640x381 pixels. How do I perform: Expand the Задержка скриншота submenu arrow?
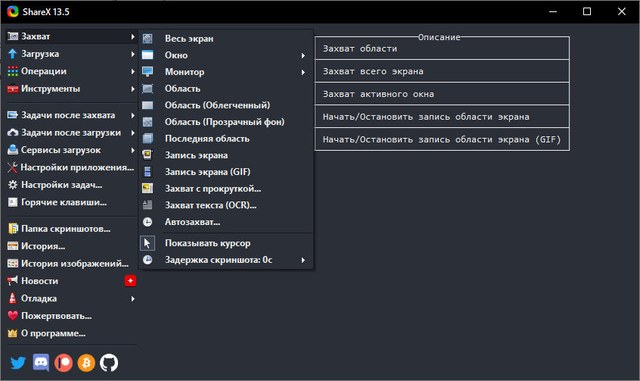click(x=303, y=260)
